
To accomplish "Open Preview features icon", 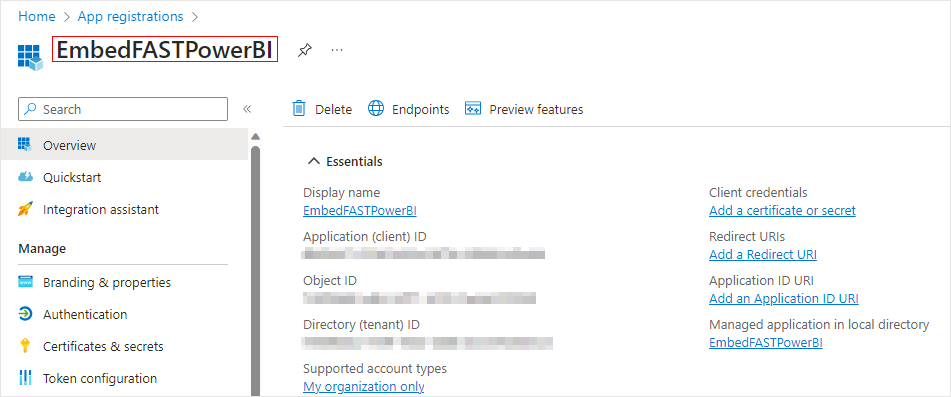I will [472, 108].
